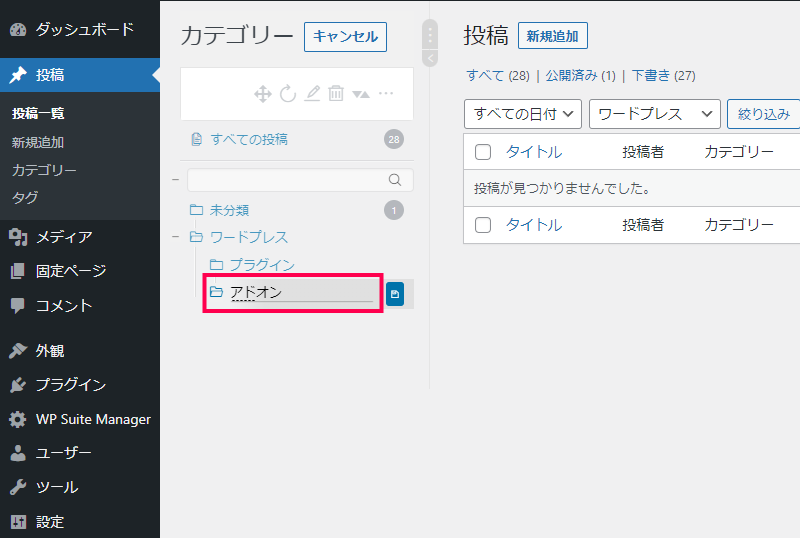
Task: Tick the select-all checkbox in table header
Action: [483, 152]
